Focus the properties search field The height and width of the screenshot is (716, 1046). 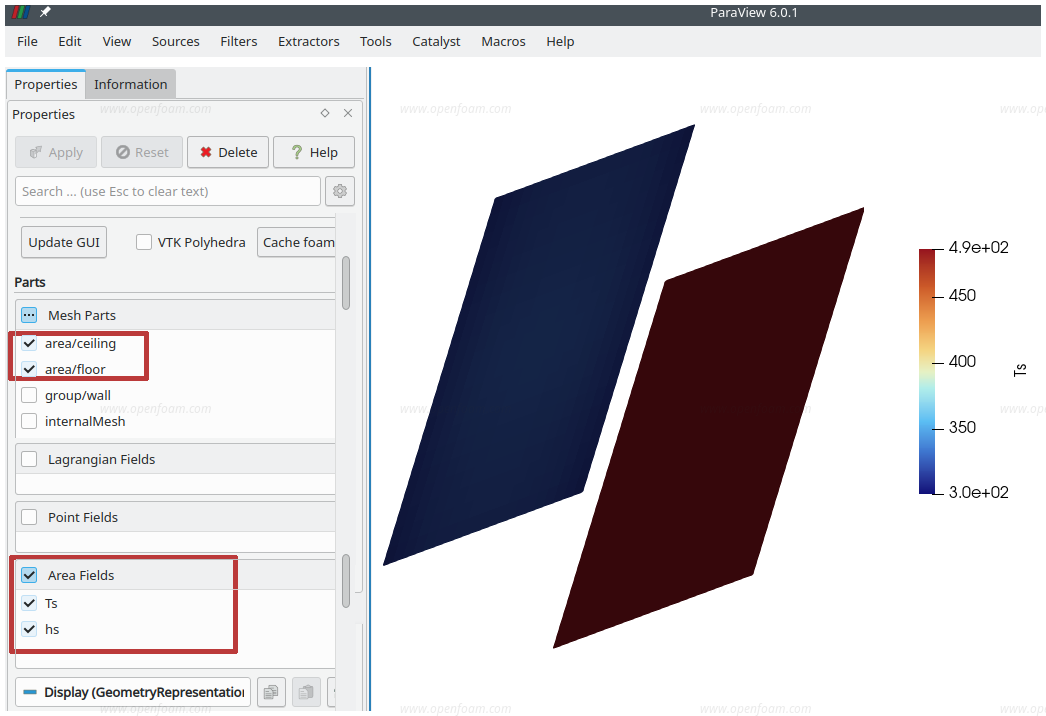pos(167,192)
